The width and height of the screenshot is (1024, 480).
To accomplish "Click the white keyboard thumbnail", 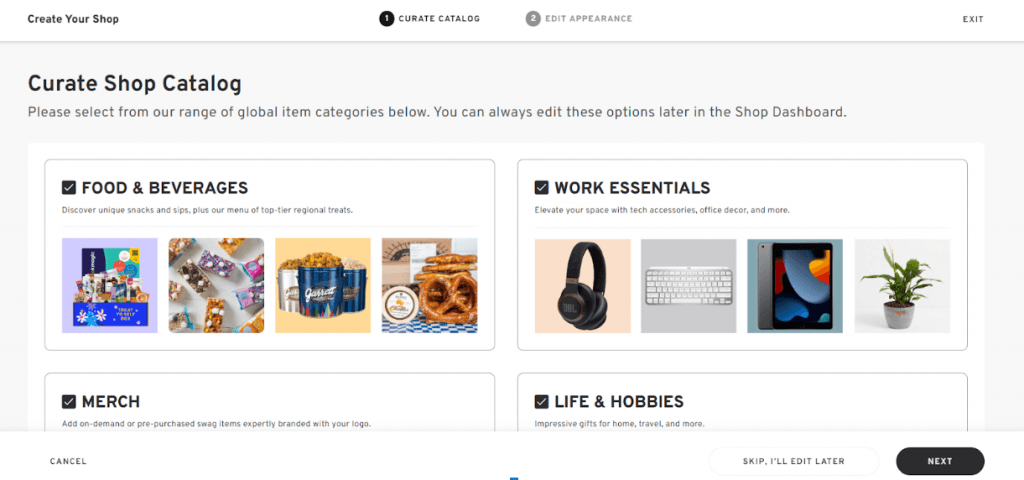I will pos(688,285).
